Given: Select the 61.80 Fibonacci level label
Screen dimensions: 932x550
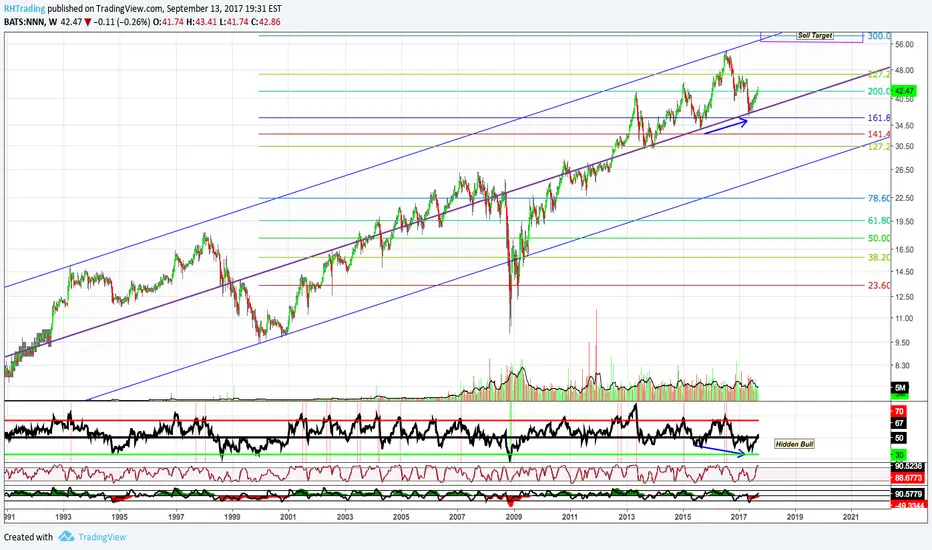Looking at the screenshot, I should [879, 221].
